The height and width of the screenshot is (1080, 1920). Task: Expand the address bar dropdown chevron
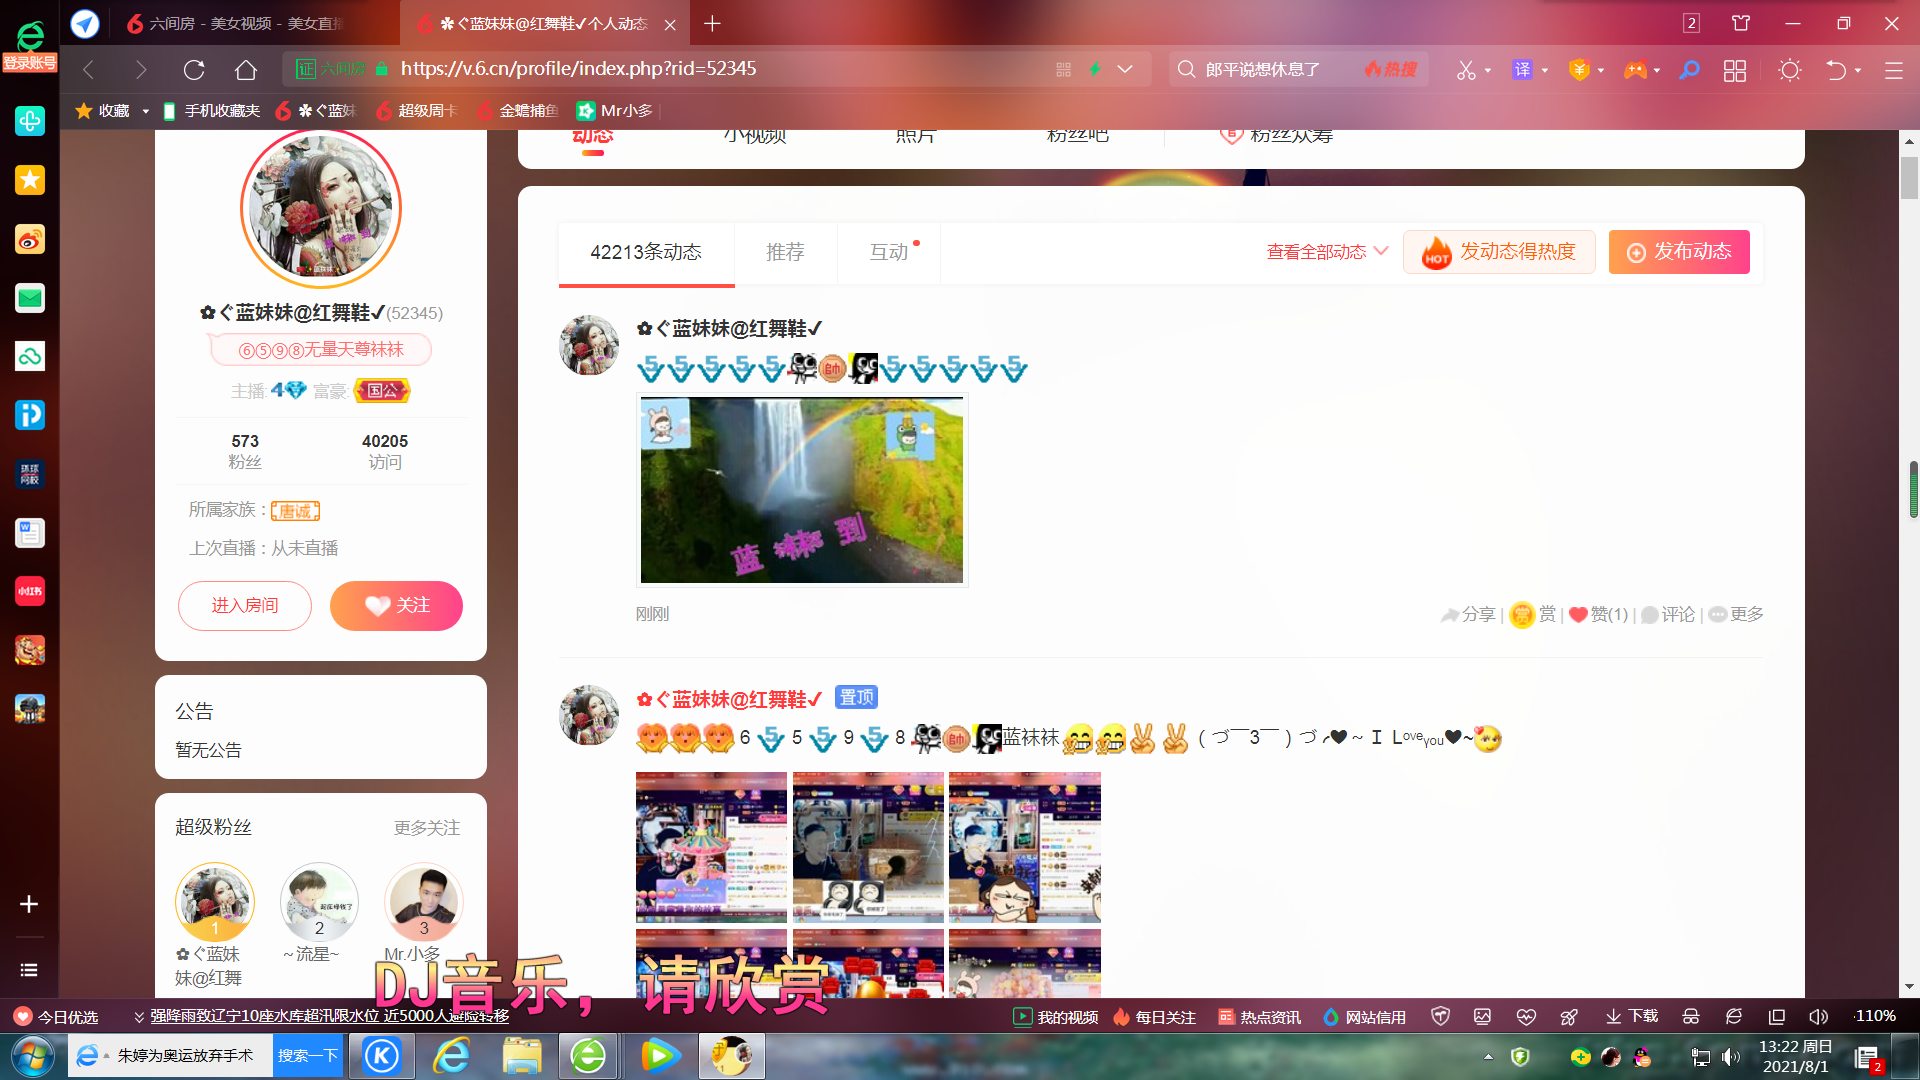tap(1125, 69)
